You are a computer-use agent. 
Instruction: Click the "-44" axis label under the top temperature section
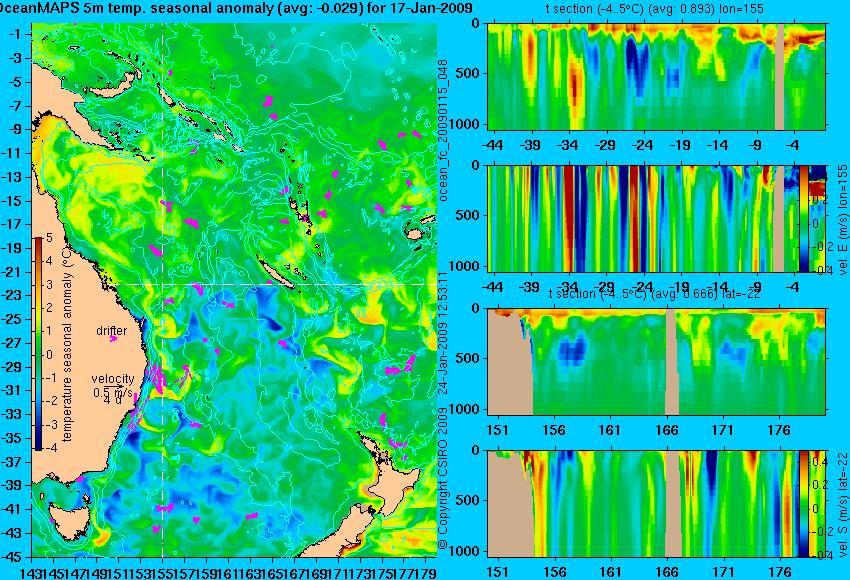point(492,145)
